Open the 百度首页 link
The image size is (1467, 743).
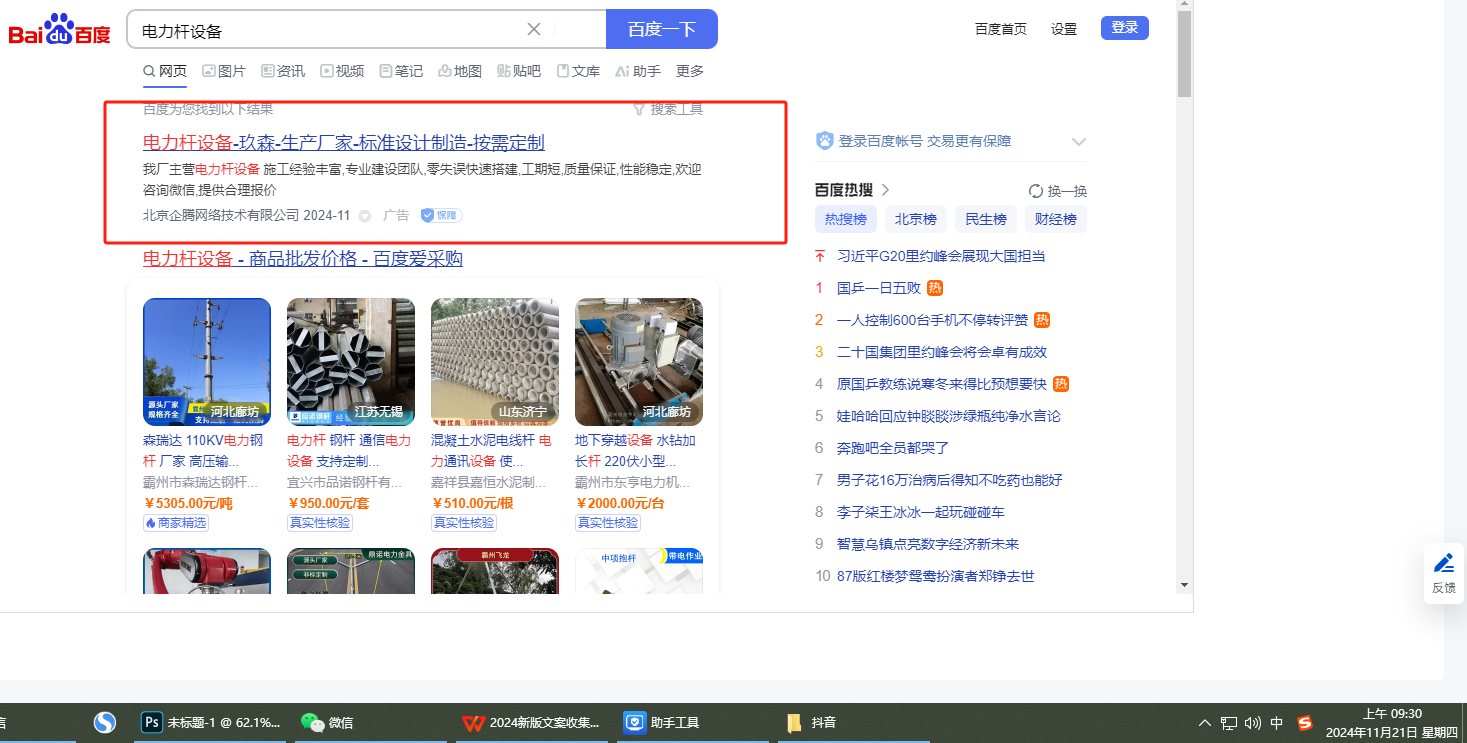[1001, 29]
